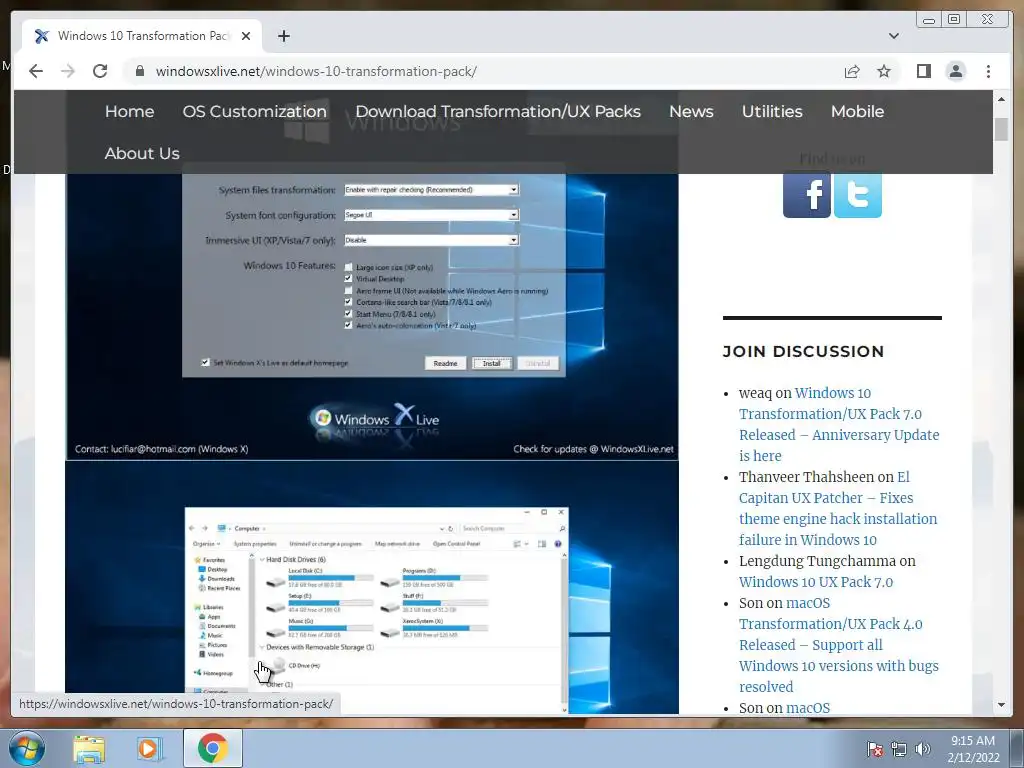1024x768 pixels.
Task: Click the Chrome taskbar icon
Action: 212,748
